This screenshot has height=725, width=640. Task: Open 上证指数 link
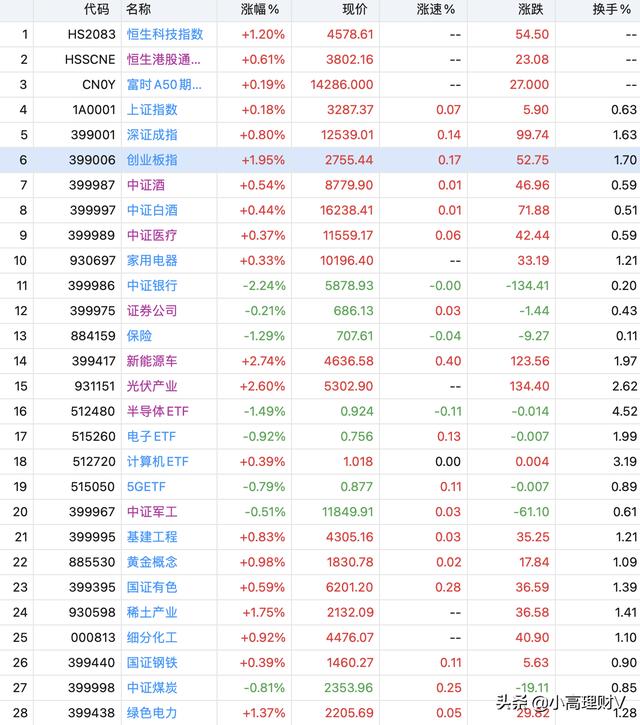click(x=152, y=110)
